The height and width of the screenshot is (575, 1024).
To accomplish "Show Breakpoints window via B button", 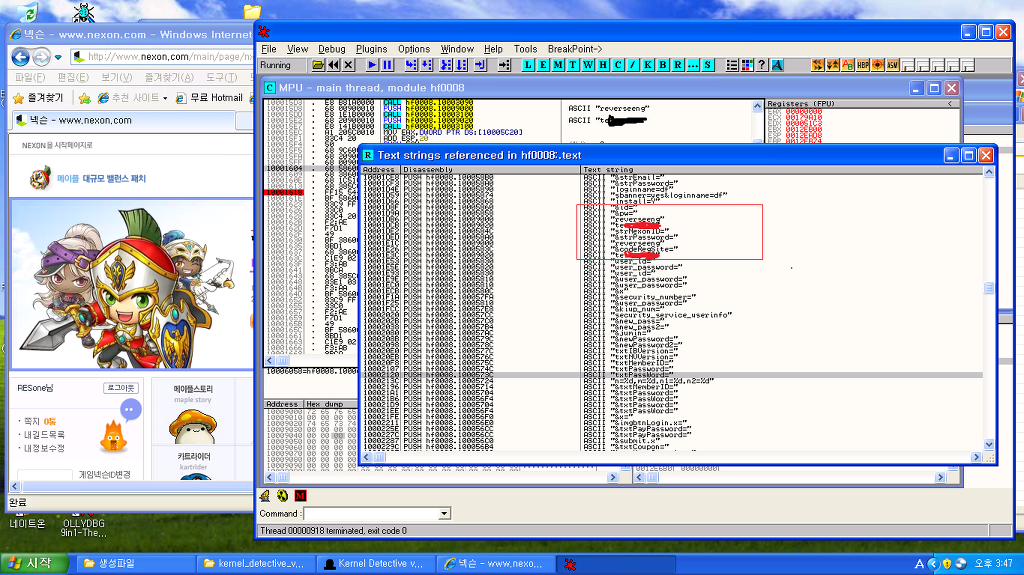I will (x=663, y=65).
